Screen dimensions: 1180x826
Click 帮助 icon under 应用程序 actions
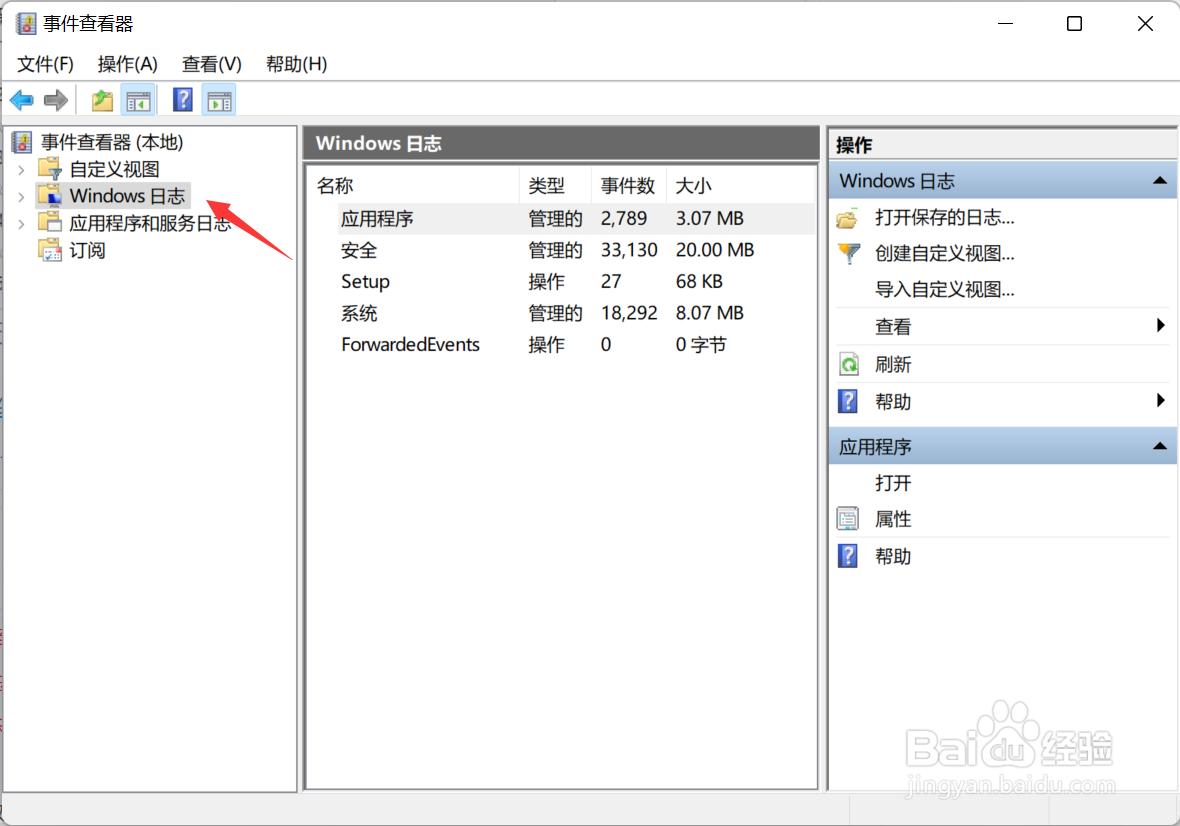coord(848,556)
